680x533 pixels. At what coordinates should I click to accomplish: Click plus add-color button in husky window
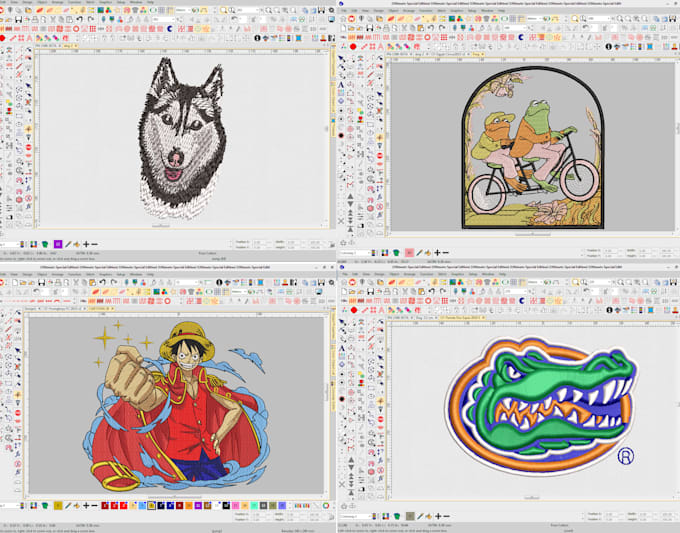point(86,244)
